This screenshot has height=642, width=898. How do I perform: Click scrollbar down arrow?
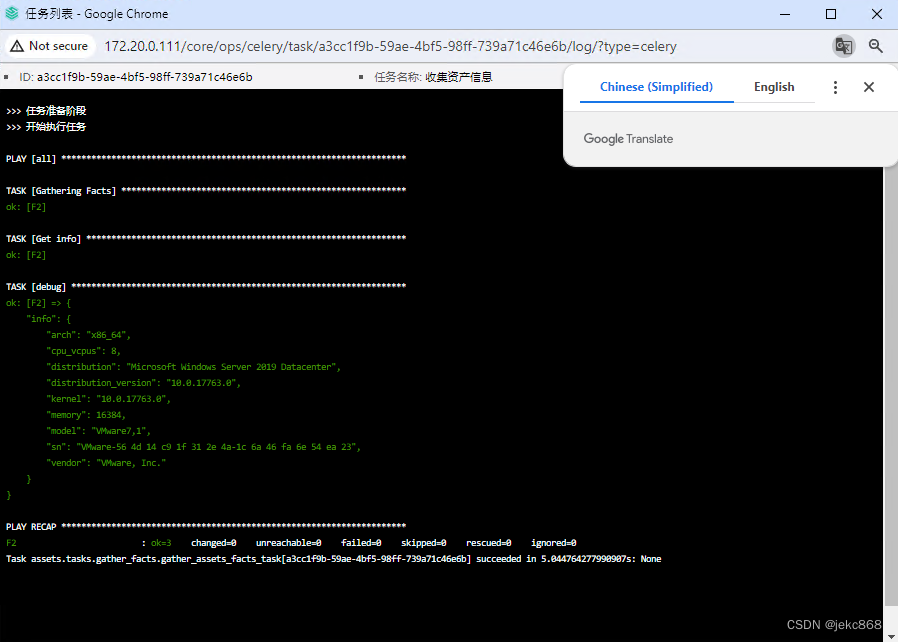[891, 636]
